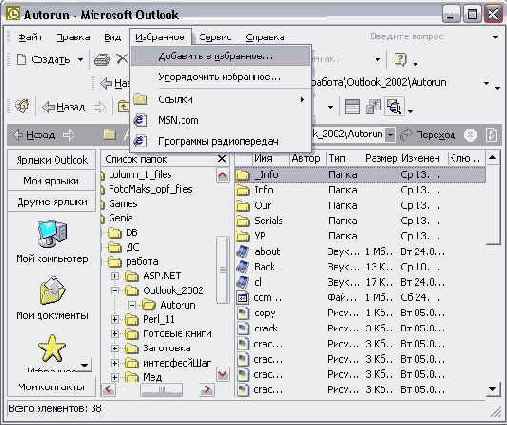Open the Мои документы shortcut
This screenshot has width=507, height=425.
(52, 298)
